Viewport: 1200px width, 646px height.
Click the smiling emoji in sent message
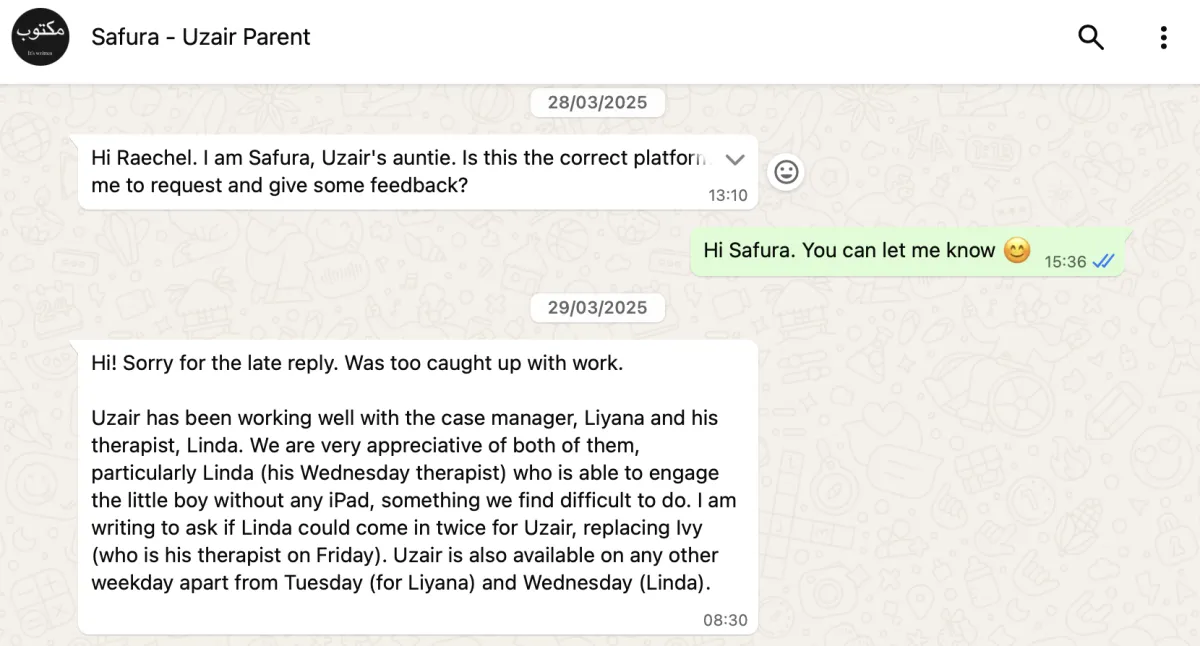tap(1017, 250)
